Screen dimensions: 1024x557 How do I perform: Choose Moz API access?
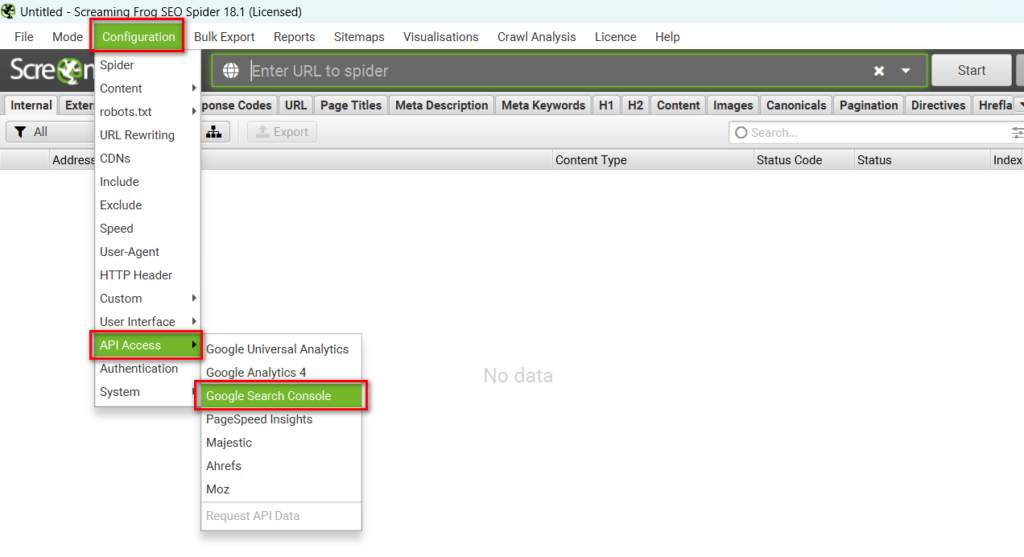[281, 489]
